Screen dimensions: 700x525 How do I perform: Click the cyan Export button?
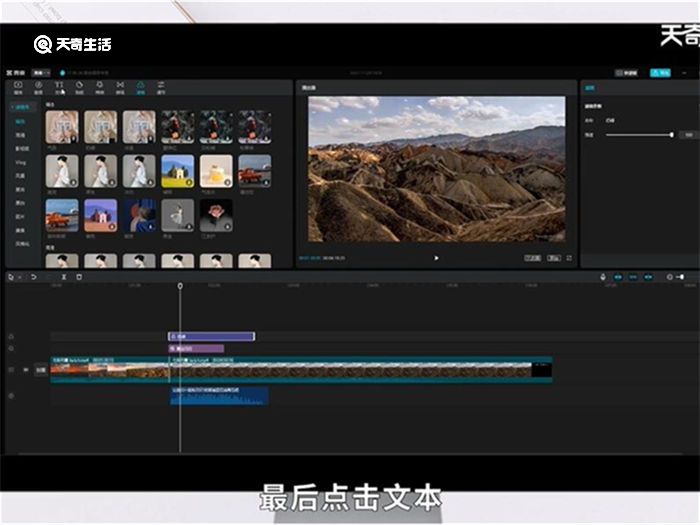pos(660,73)
